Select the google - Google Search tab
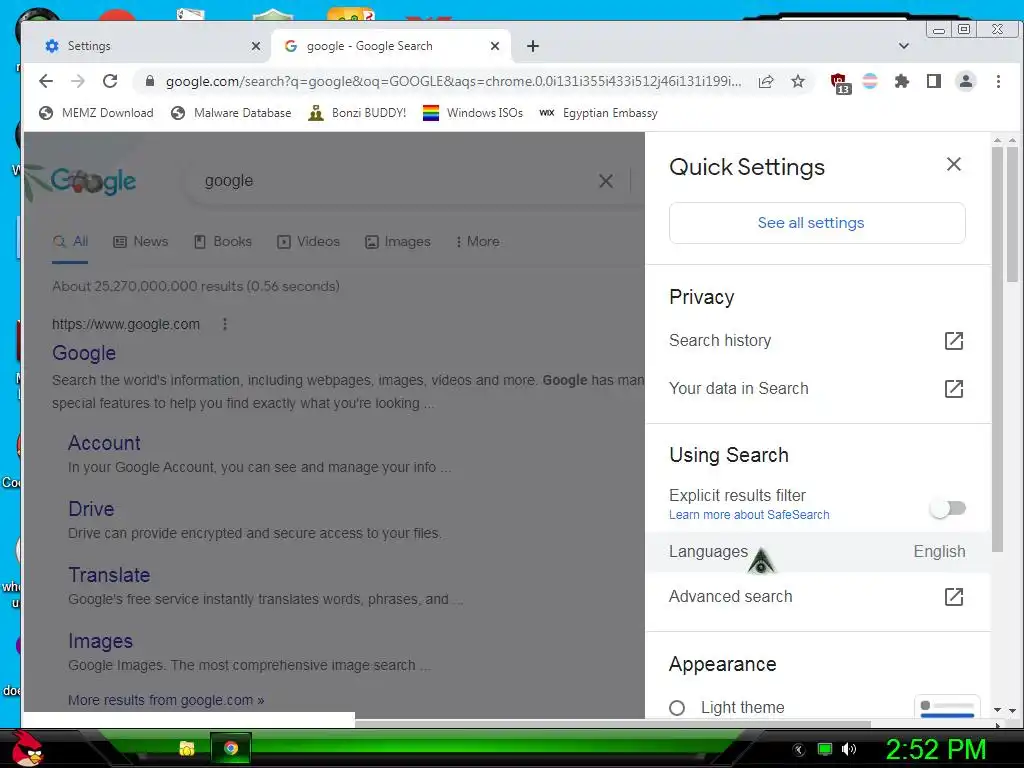Image resolution: width=1024 pixels, height=768 pixels. click(389, 46)
